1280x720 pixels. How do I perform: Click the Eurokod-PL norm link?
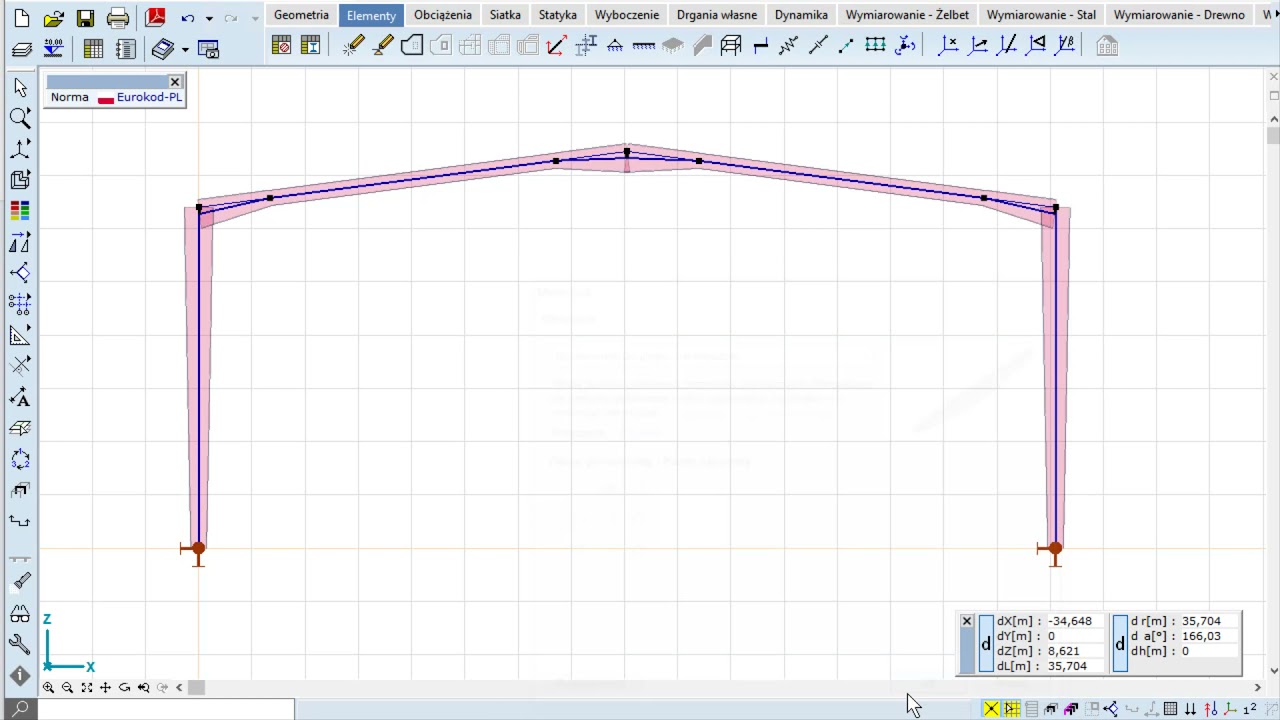click(149, 97)
